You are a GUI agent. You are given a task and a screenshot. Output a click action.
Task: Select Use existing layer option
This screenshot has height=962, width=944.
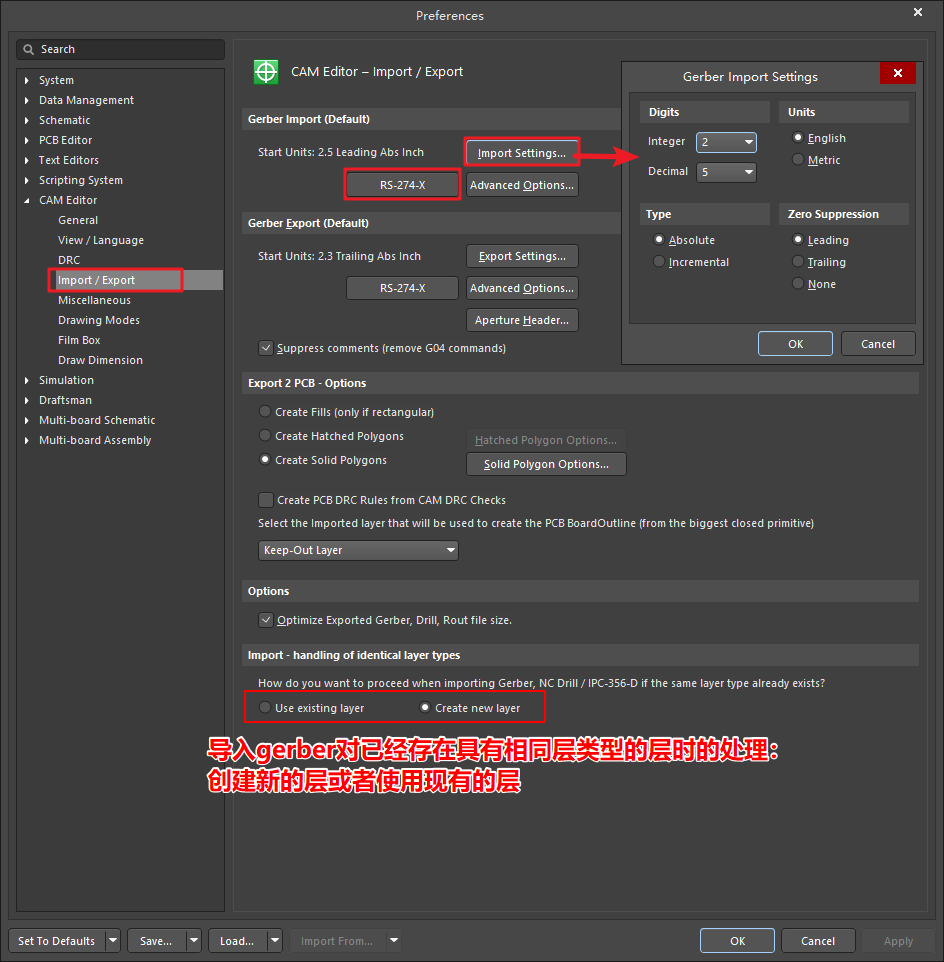click(265, 707)
